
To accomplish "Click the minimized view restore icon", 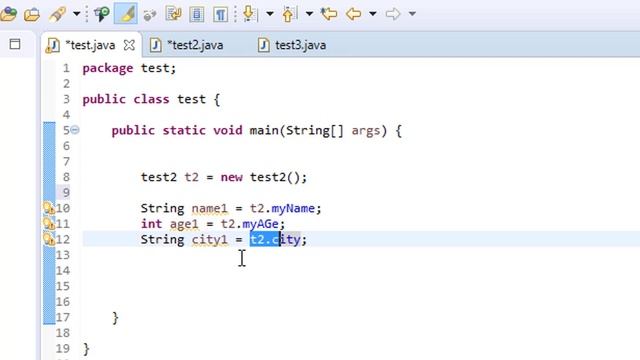I will [x=15, y=44].
